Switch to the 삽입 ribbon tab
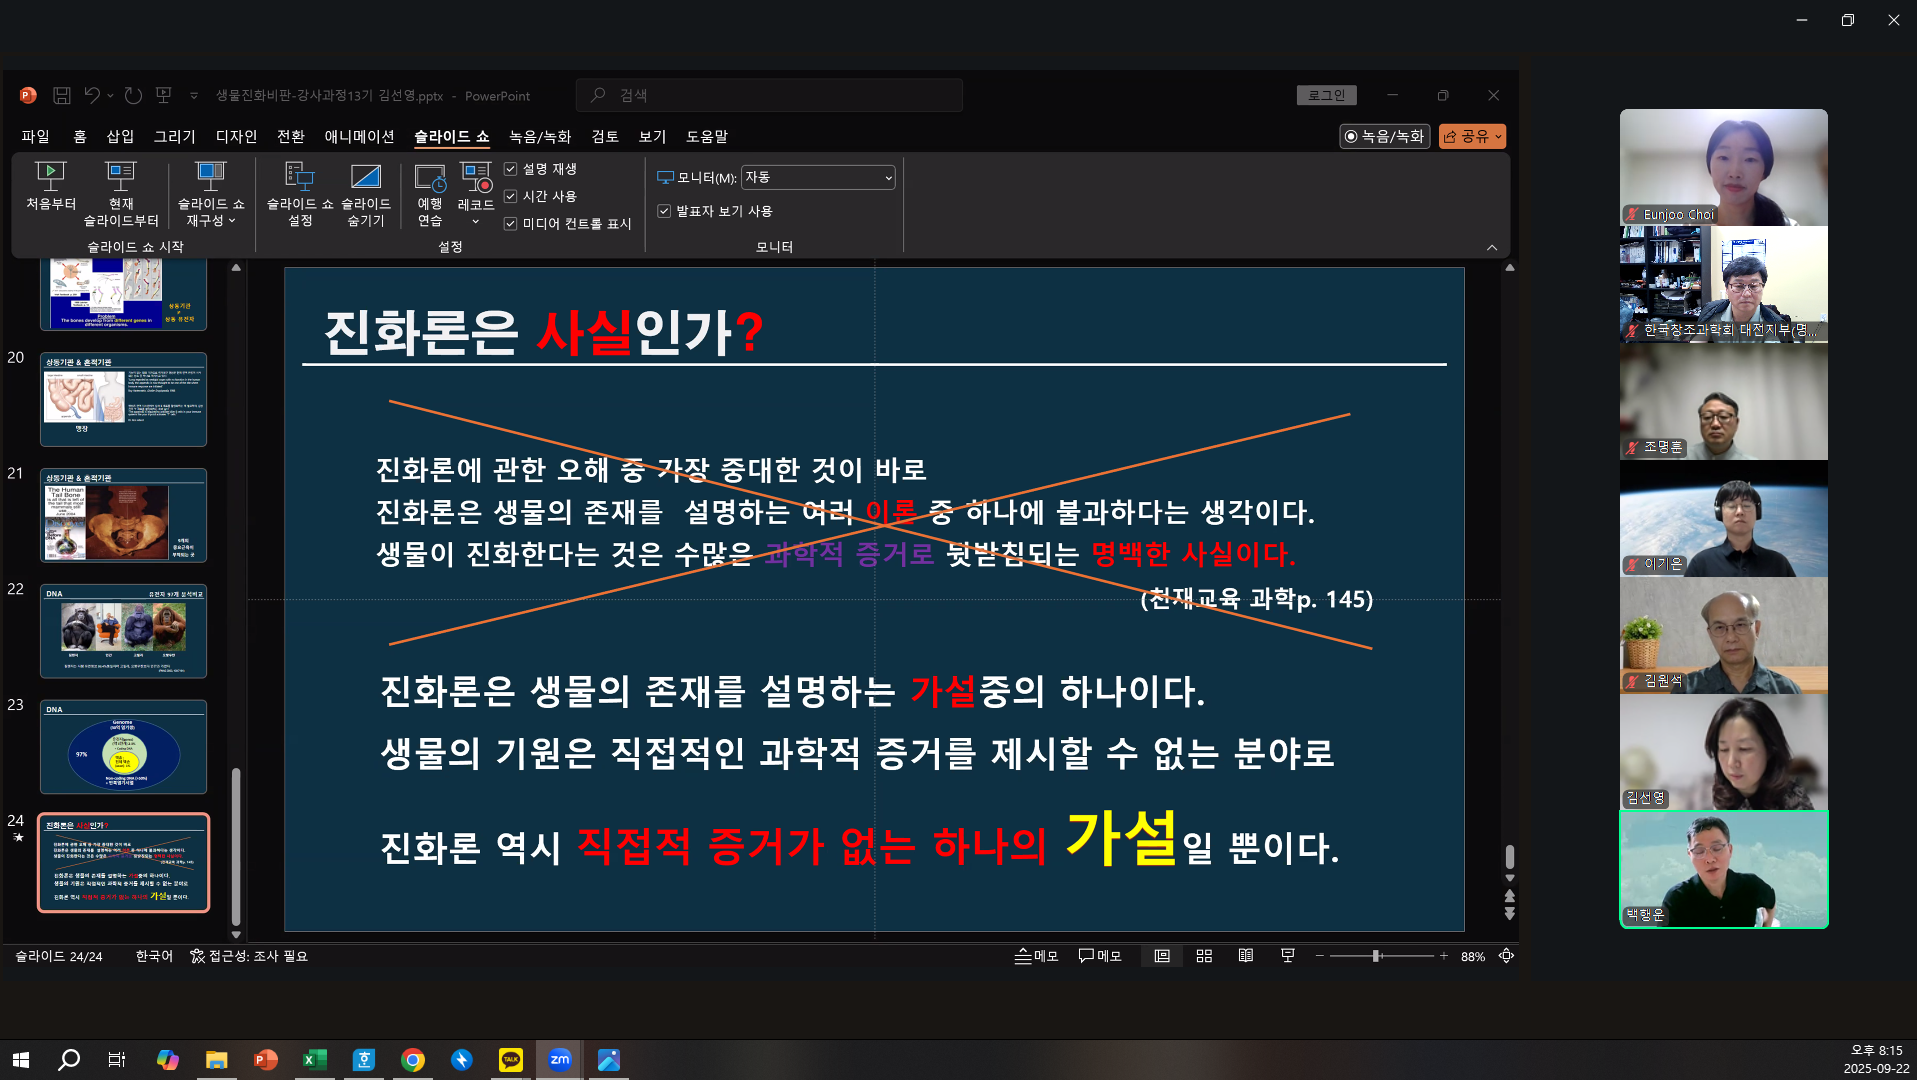1917x1080 pixels. (x=120, y=136)
